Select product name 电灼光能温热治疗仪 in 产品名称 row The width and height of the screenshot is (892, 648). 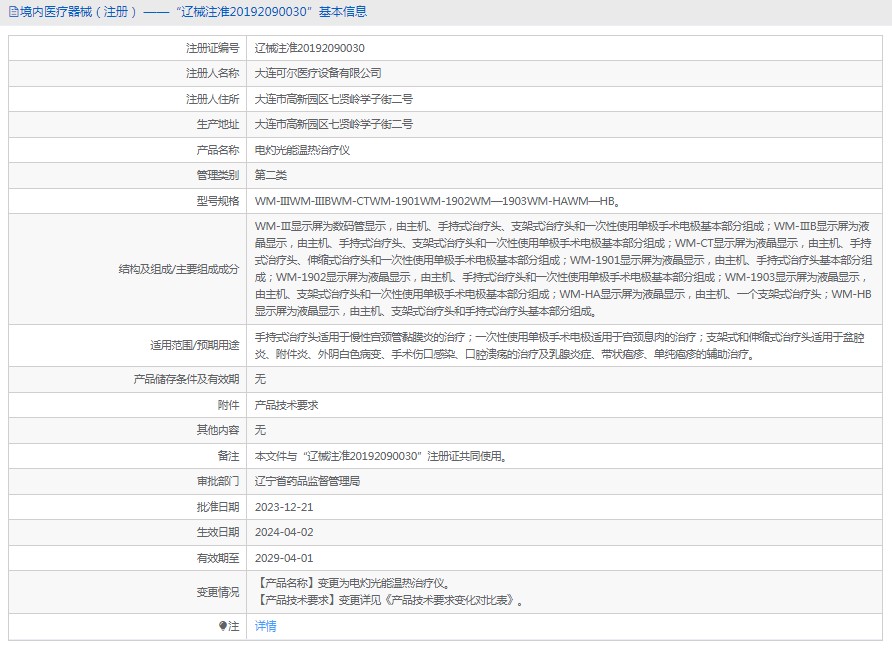coord(302,150)
